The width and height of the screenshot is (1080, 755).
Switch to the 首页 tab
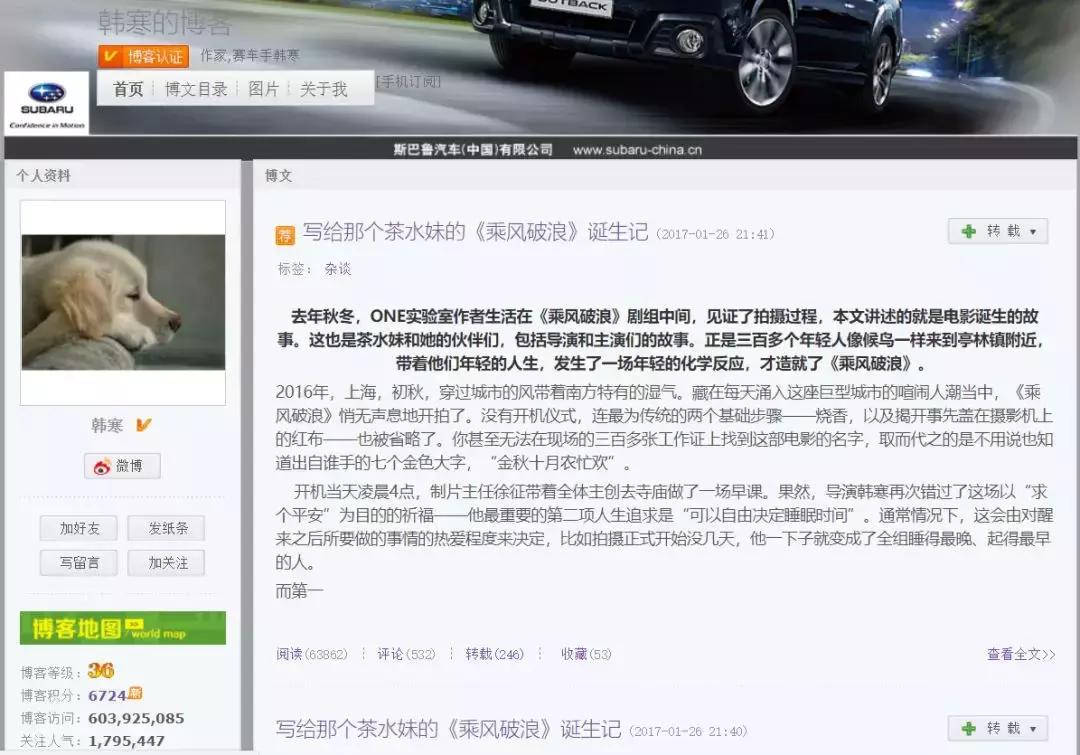coord(127,88)
